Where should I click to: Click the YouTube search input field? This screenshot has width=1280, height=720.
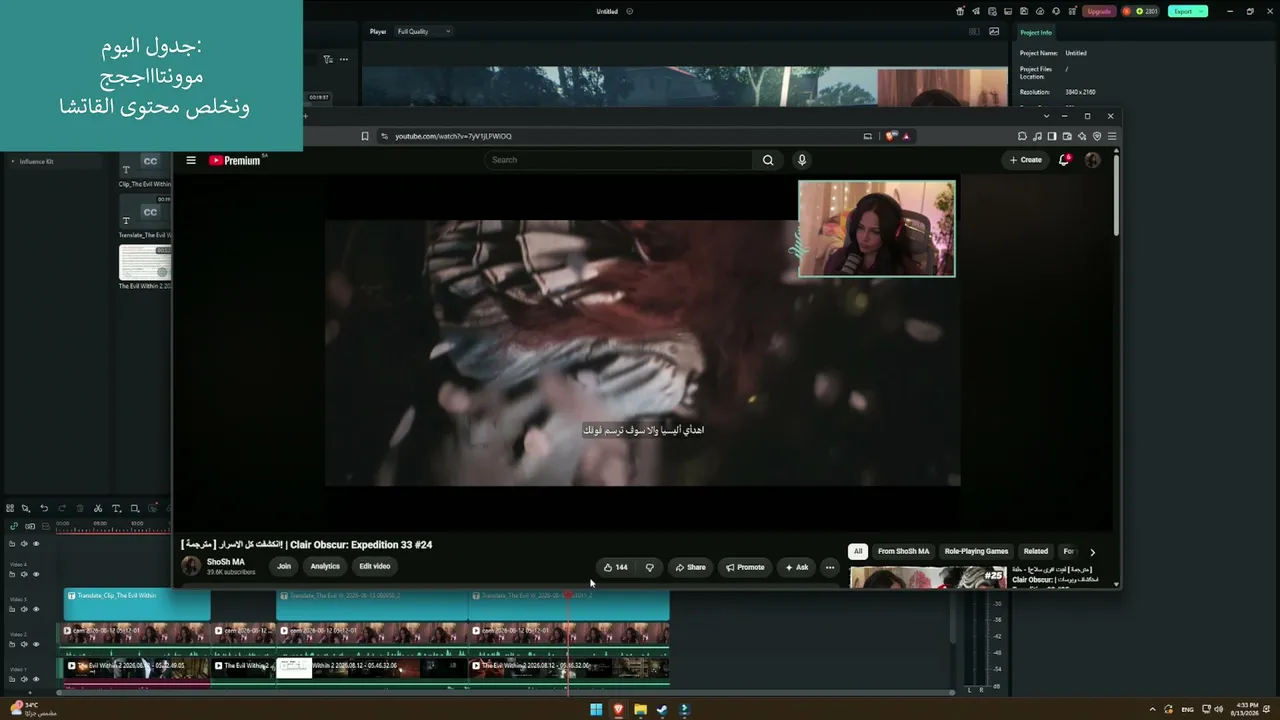point(618,160)
